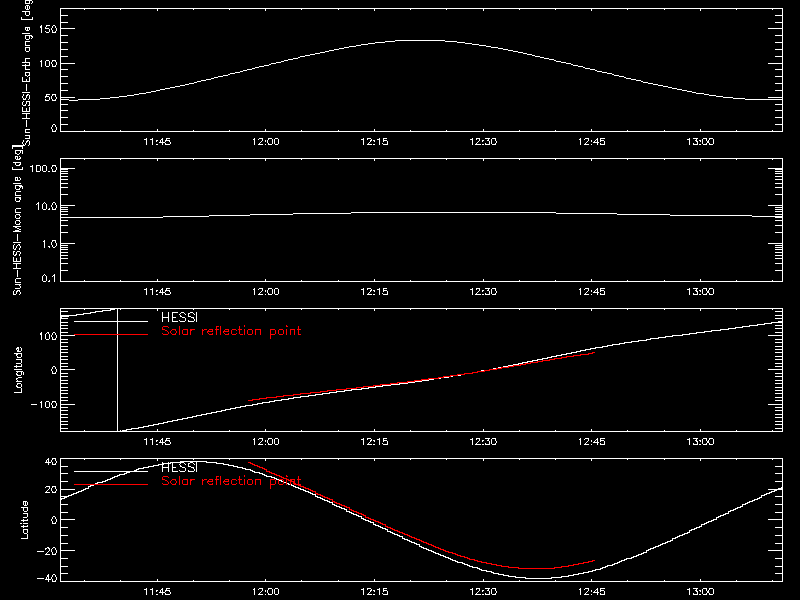Select the 10.0 tick on Moon angle plot
800x600 pixels.
[46, 206]
